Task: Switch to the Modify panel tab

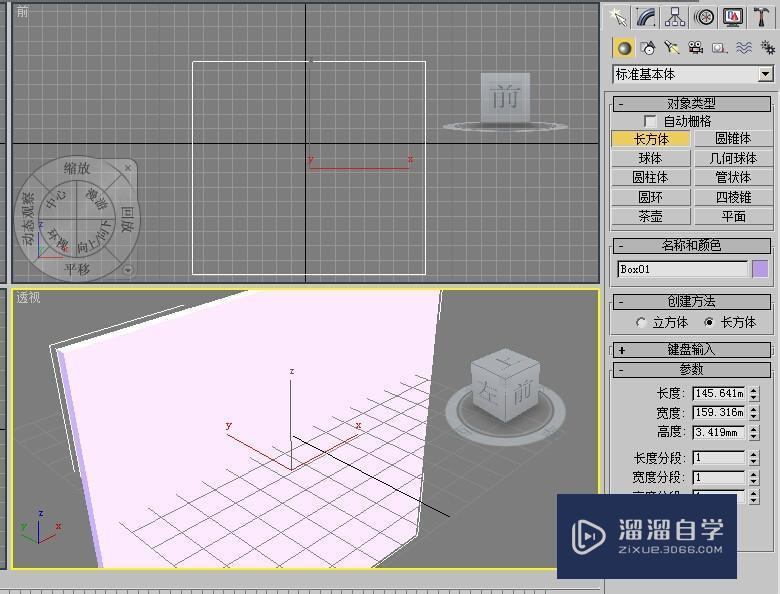Action: [646, 17]
